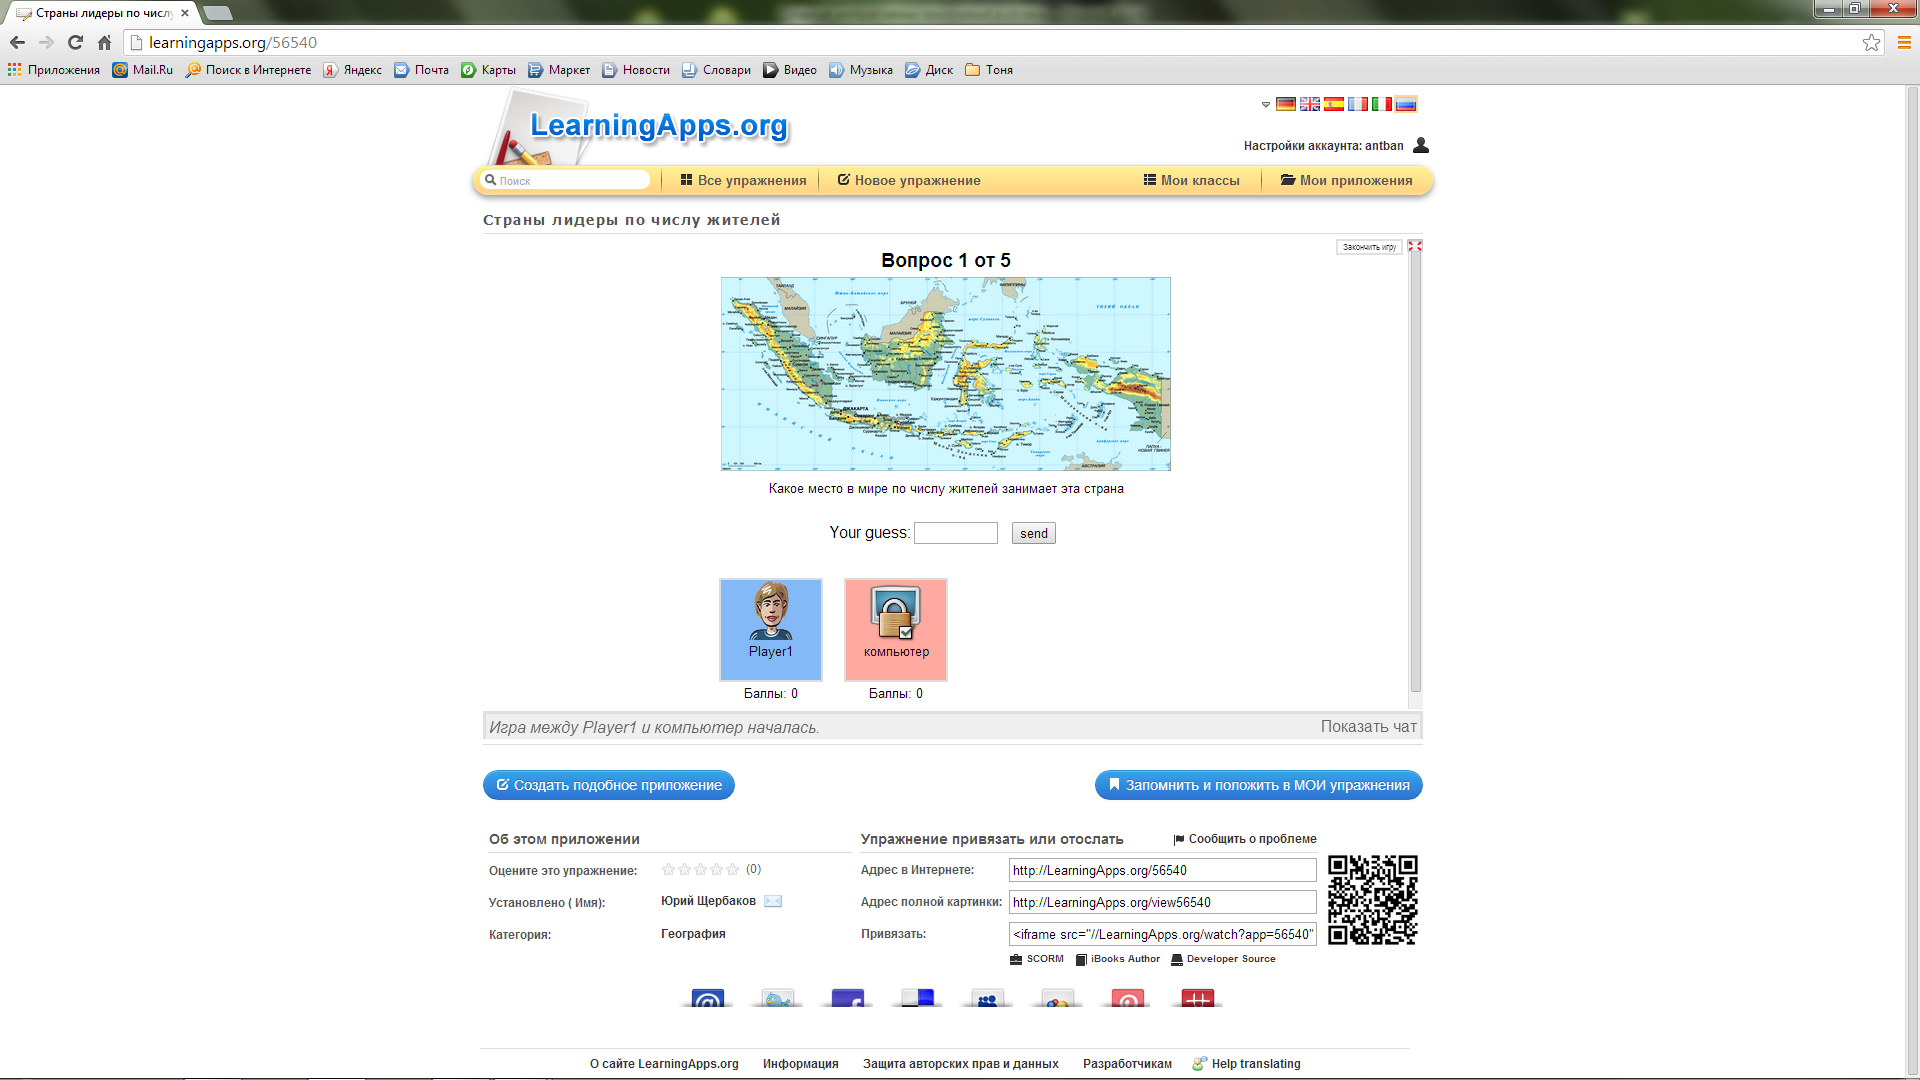Select the Russian flag language icon
The width and height of the screenshot is (1920, 1080).
(x=1406, y=104)
